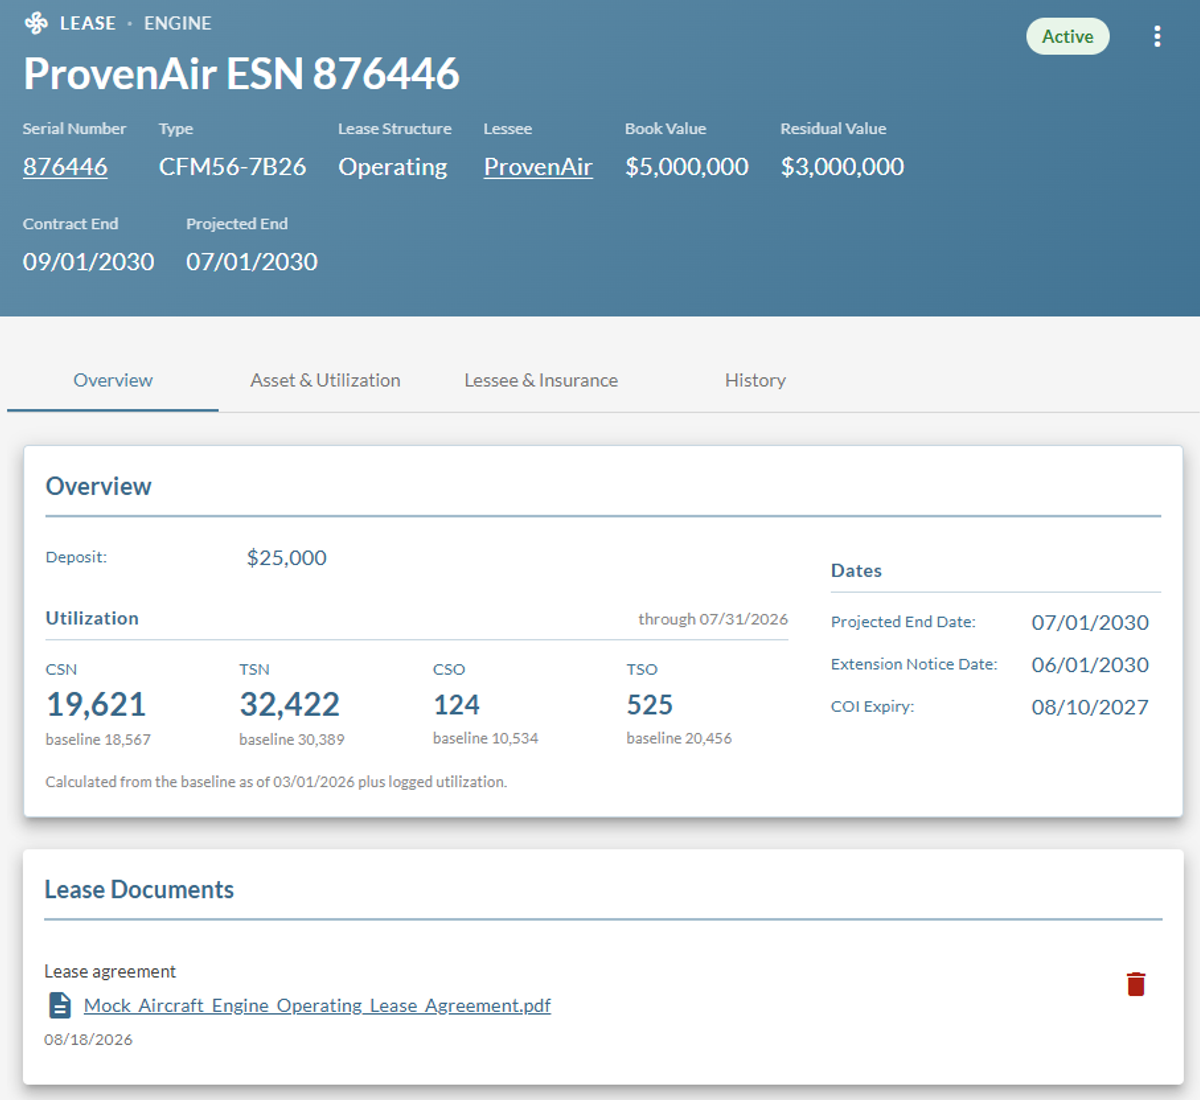Click the document upload date 08/18/2026
The width and height of the screenshot is (1200, 1100).
88,1040
